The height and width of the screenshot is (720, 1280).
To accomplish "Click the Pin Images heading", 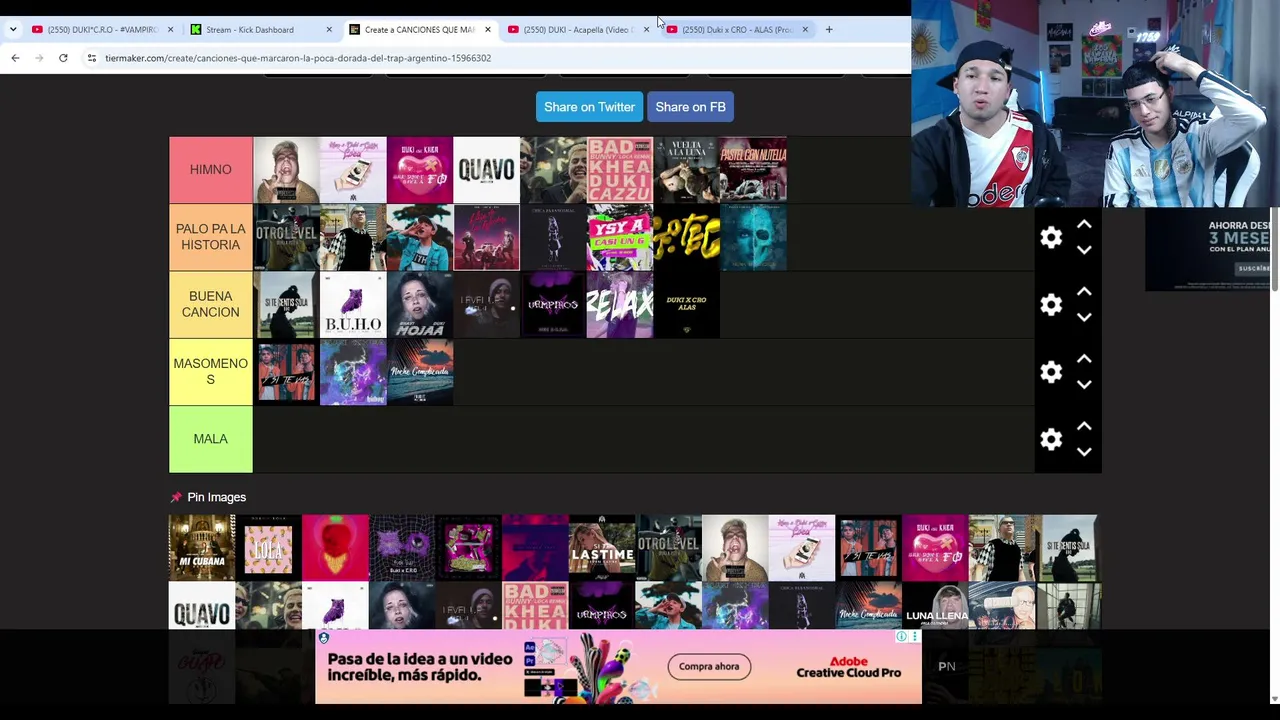I will pos(216,497).
